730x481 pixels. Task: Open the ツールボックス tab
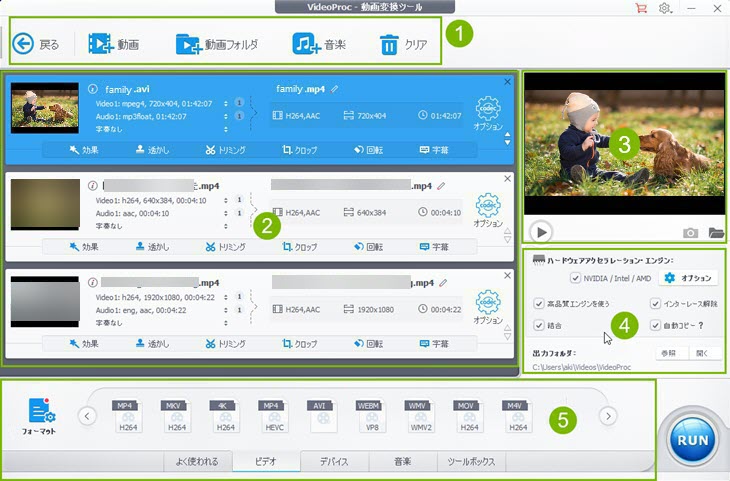point(471,461)
